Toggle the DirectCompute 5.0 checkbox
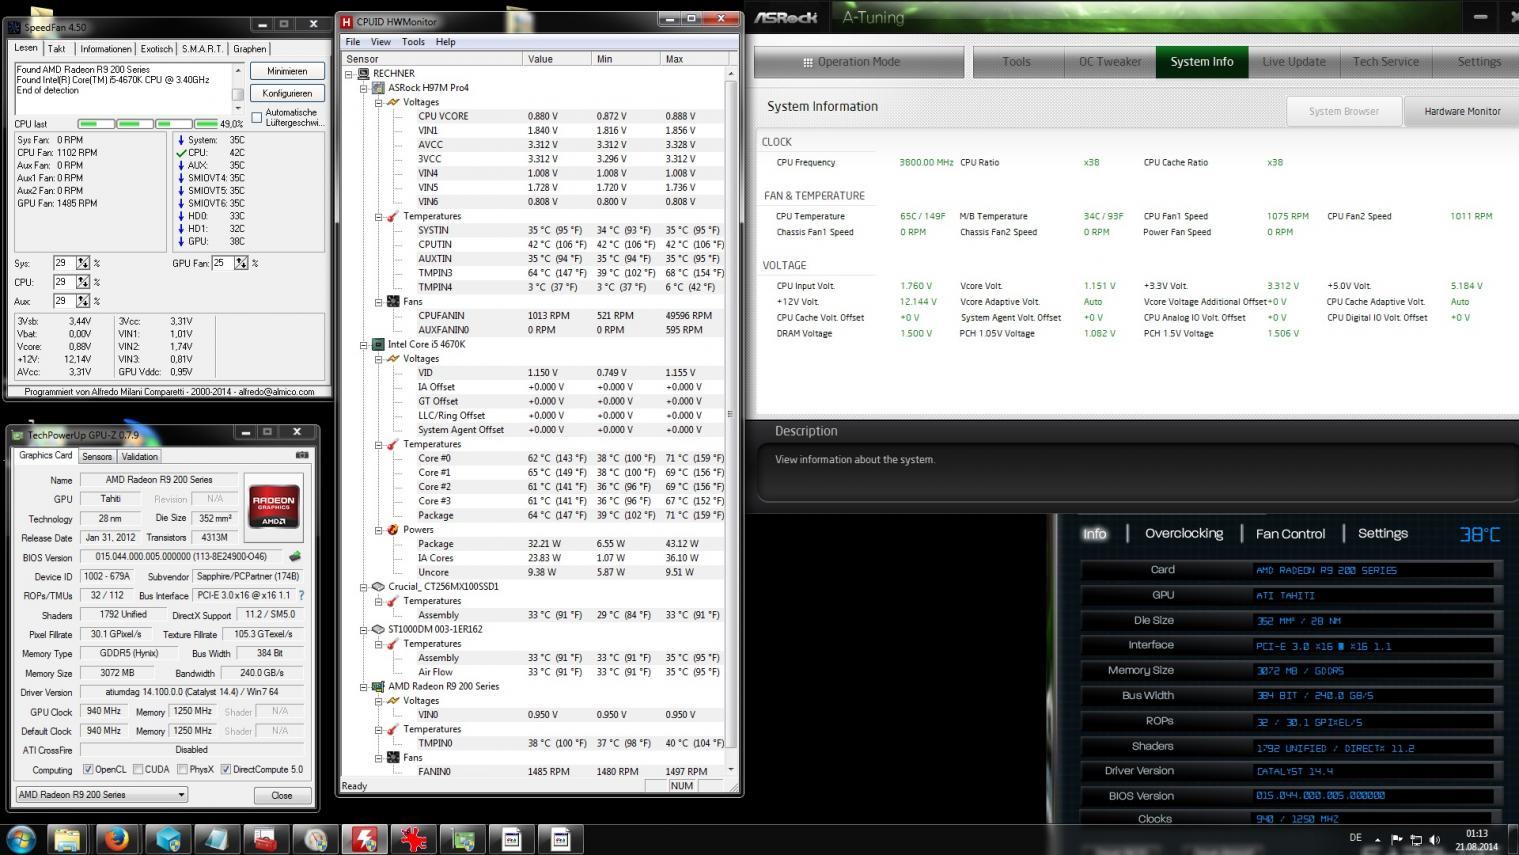This screenshot has width=1519, height=855. coord(226,769)
